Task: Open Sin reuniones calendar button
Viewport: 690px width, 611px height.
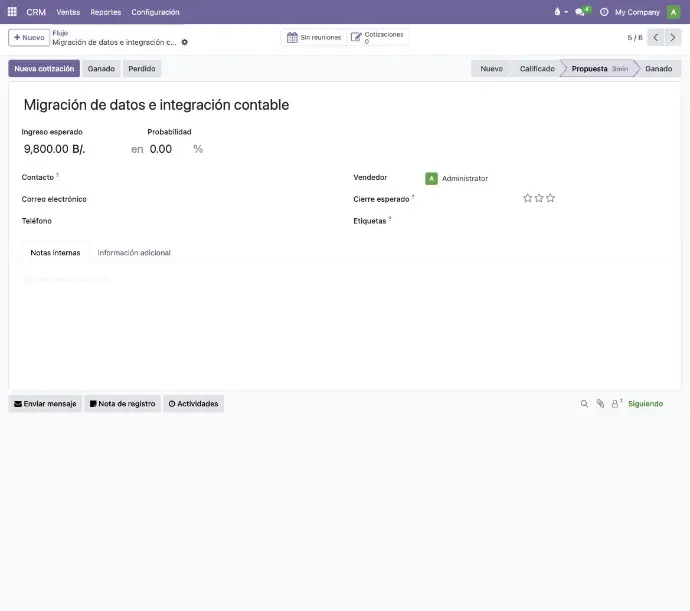Action: click(314, 37)
